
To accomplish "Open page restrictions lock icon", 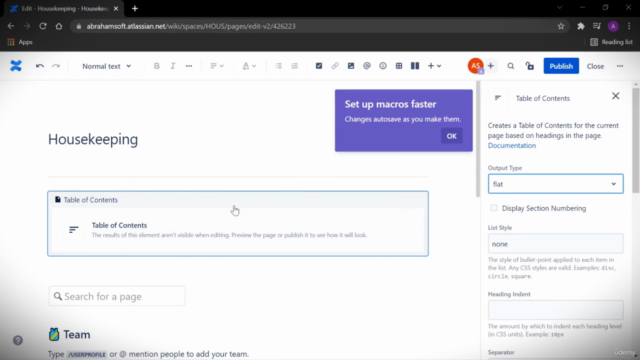I will click(530, 66).
